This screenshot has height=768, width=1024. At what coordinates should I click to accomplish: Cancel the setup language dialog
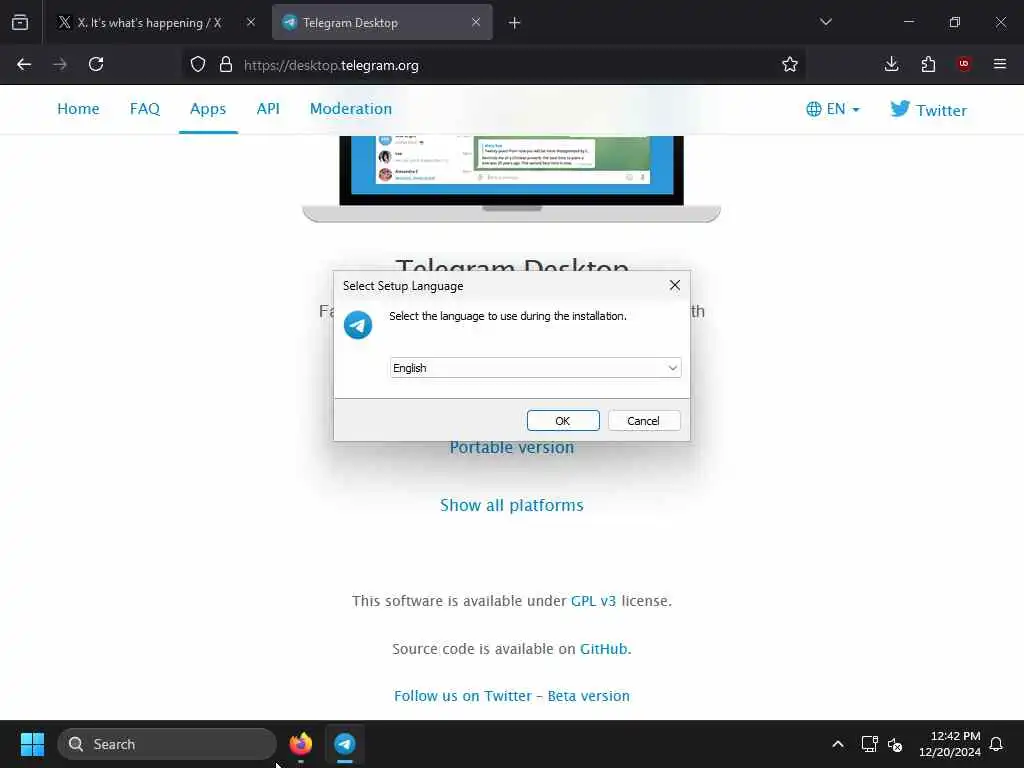pyautogui.click(x=644, y=421)
